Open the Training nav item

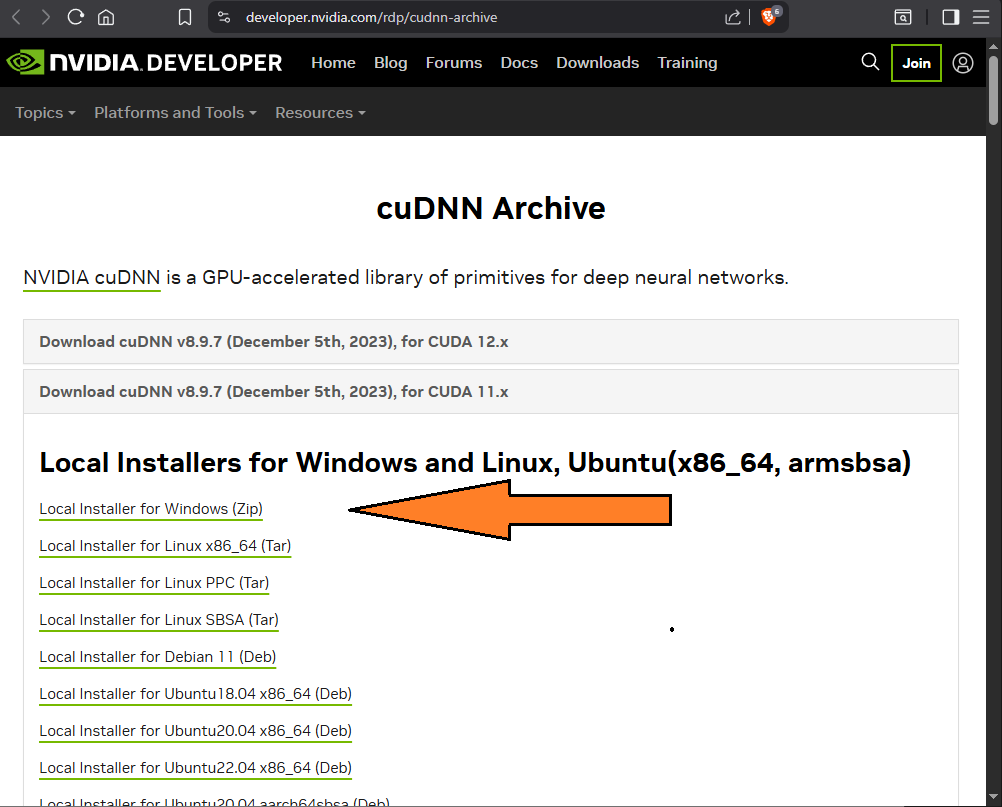coord(687,63)
